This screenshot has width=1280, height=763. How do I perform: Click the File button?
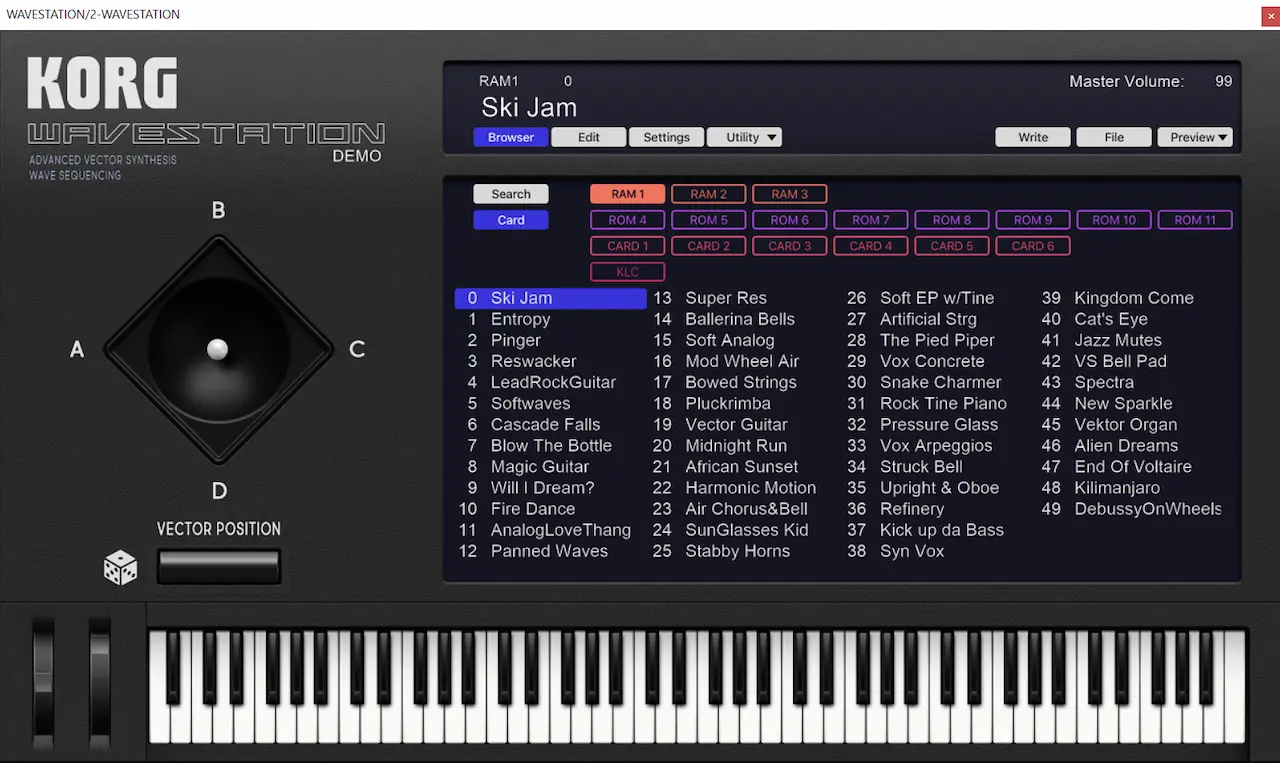click(1114, 137)
